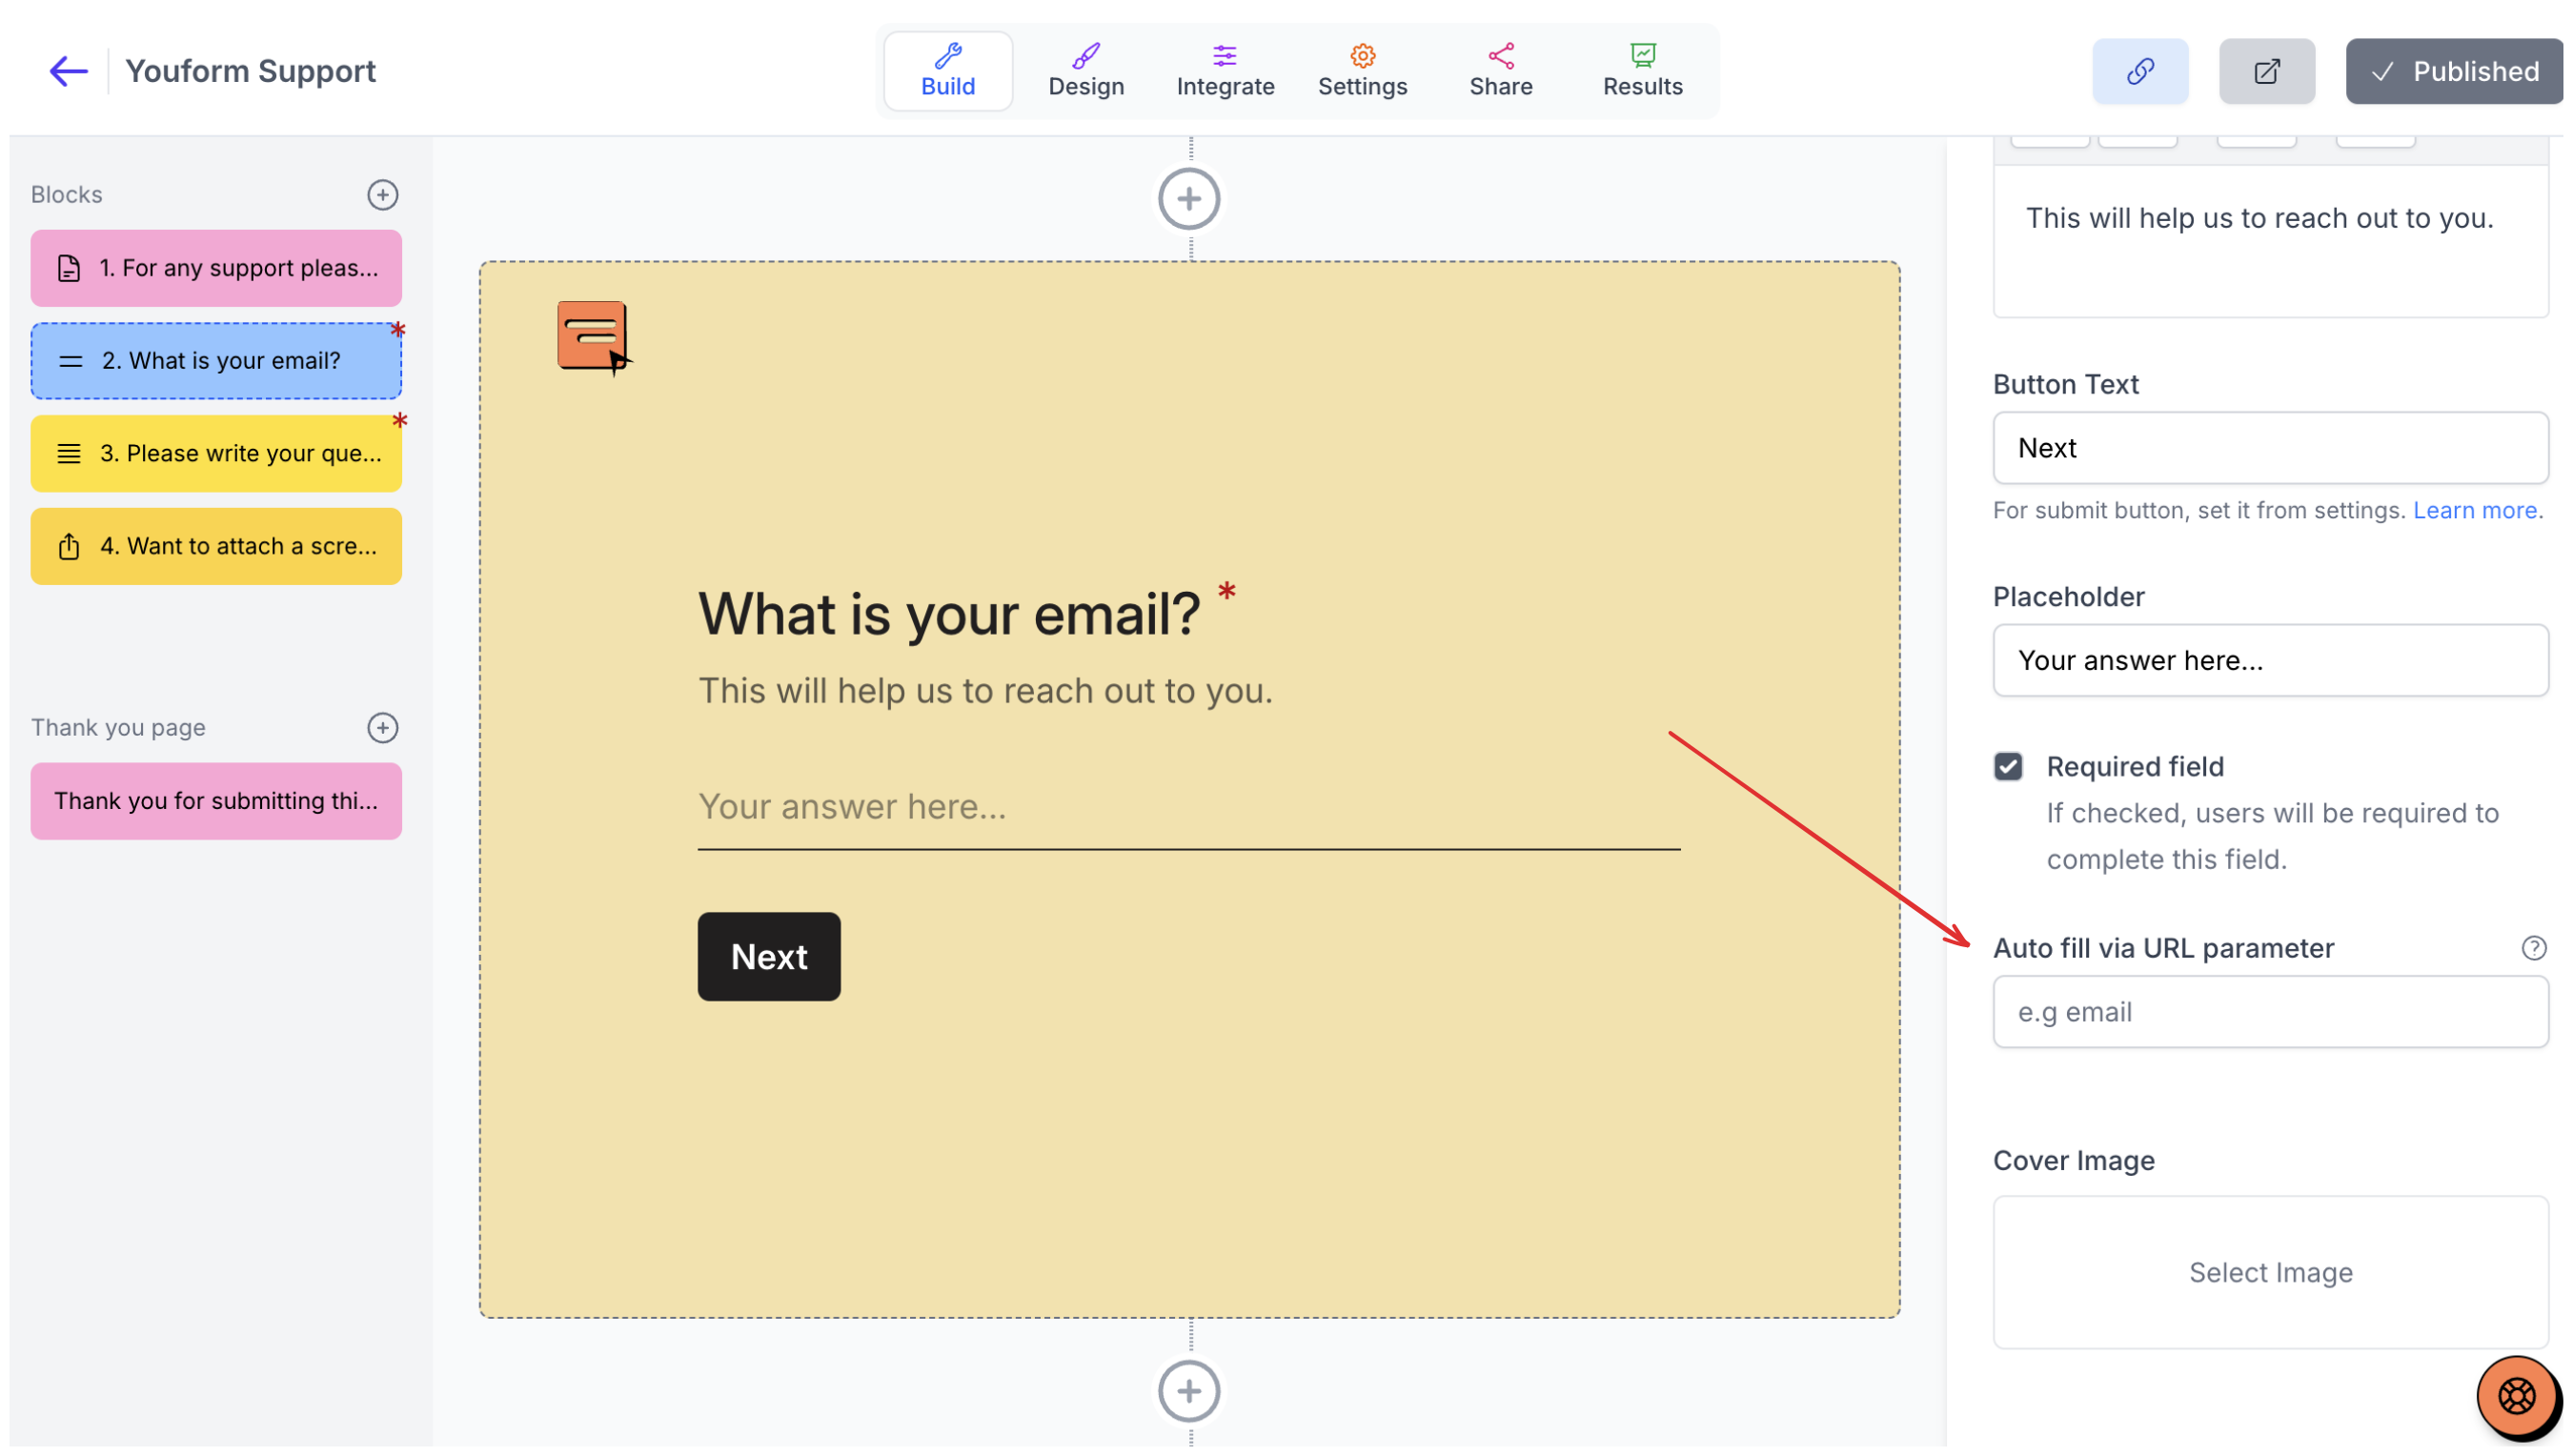Select block 1 For any support please
The image size is (2573, 1456).
216,268
